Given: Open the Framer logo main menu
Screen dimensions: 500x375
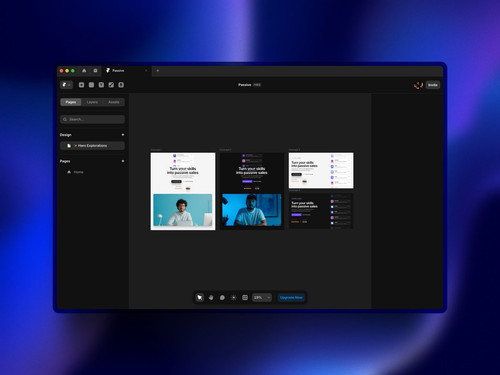Looking at the screenshot, I should [66, 85].
